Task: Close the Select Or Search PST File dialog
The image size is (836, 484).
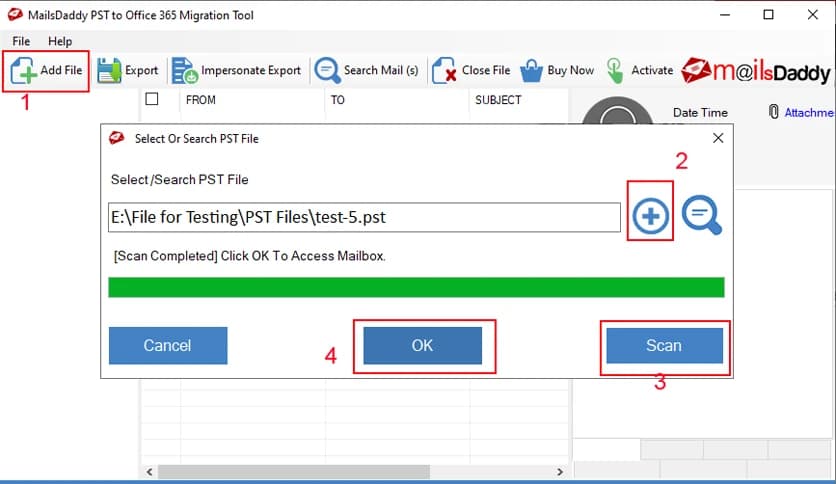Action: [x=718, y=138]
